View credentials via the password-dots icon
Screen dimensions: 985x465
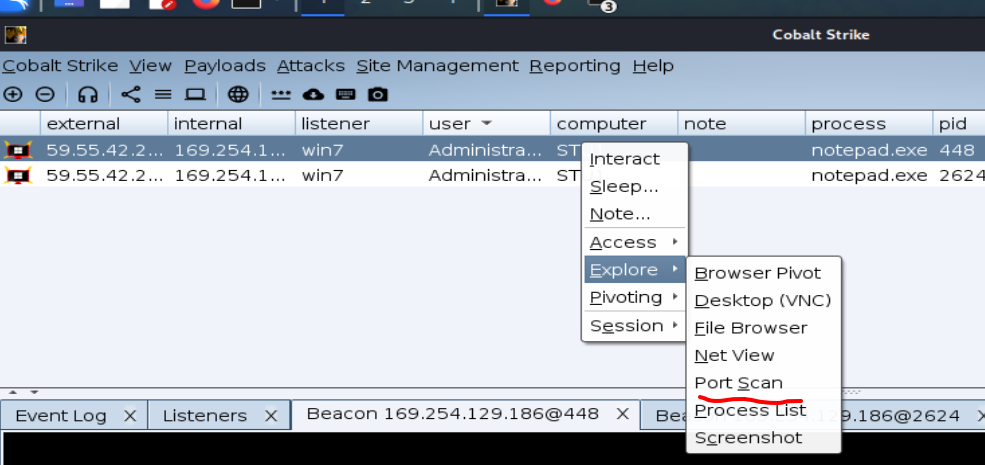coord(281,96)
